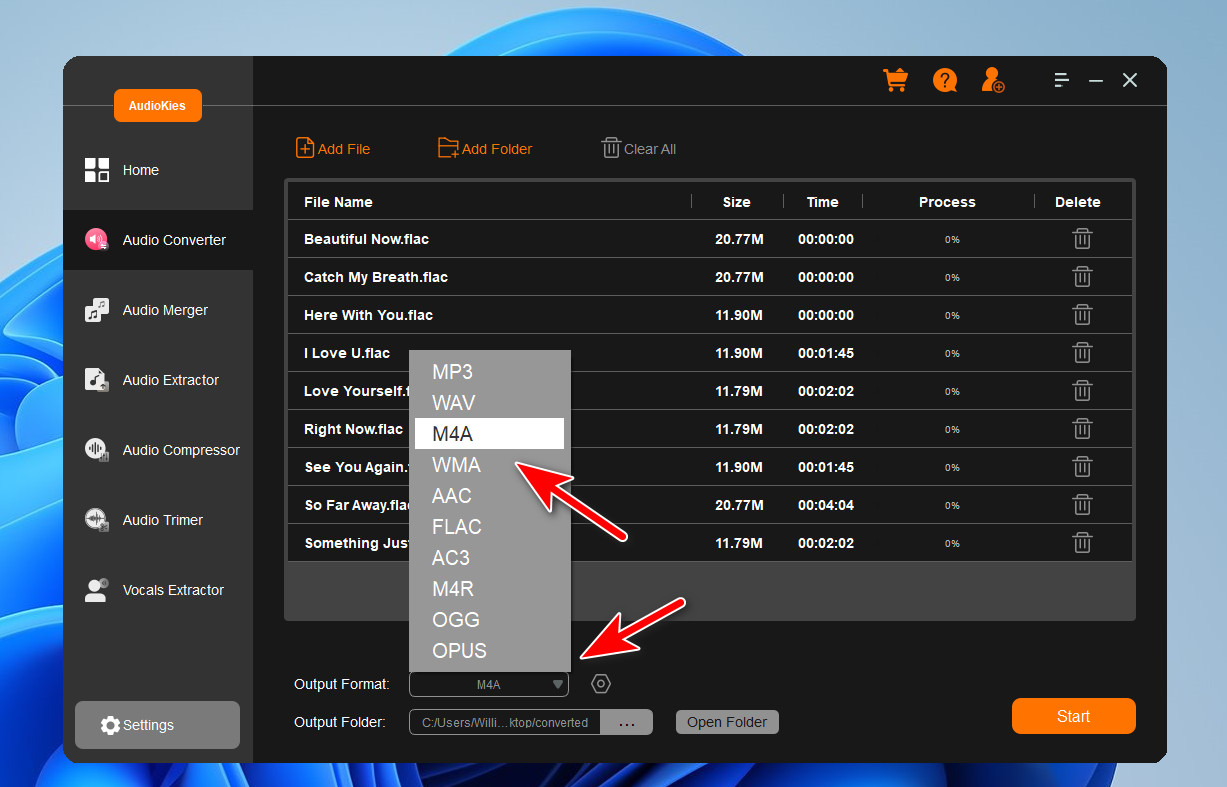Open the Settings button
The width and height of the screenshot is (1227, 787).
[157, 725]
